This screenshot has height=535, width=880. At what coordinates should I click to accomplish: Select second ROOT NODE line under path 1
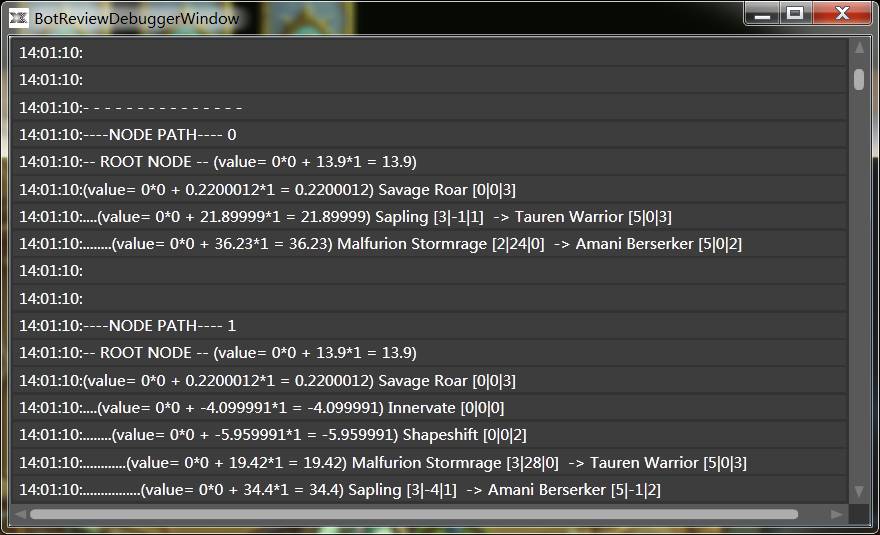(x=429, y=353)
